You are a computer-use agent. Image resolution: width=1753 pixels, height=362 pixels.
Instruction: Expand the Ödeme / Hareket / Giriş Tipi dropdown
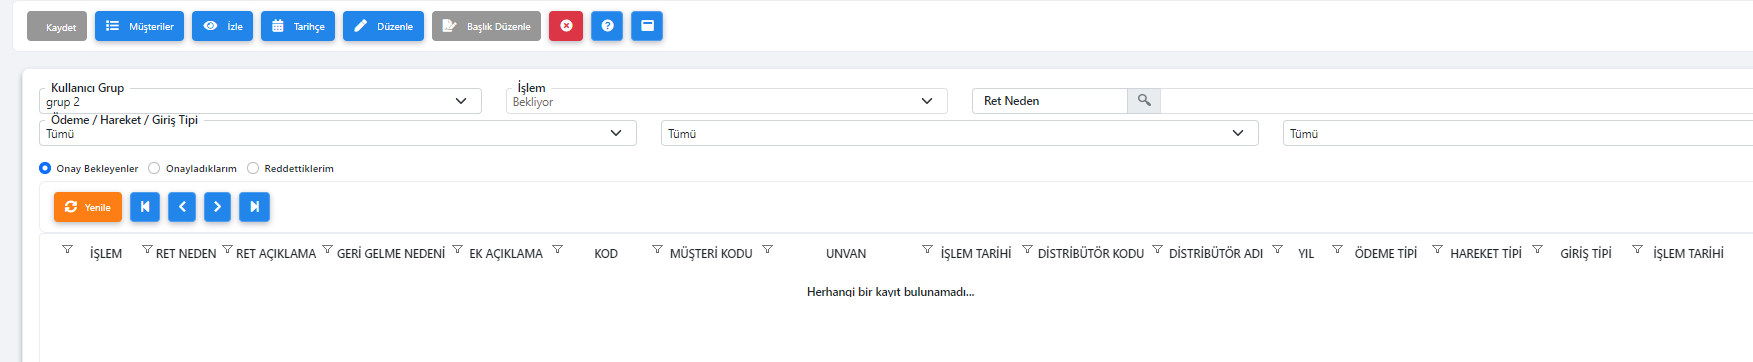pyautogui.click(x=338, y=133)
